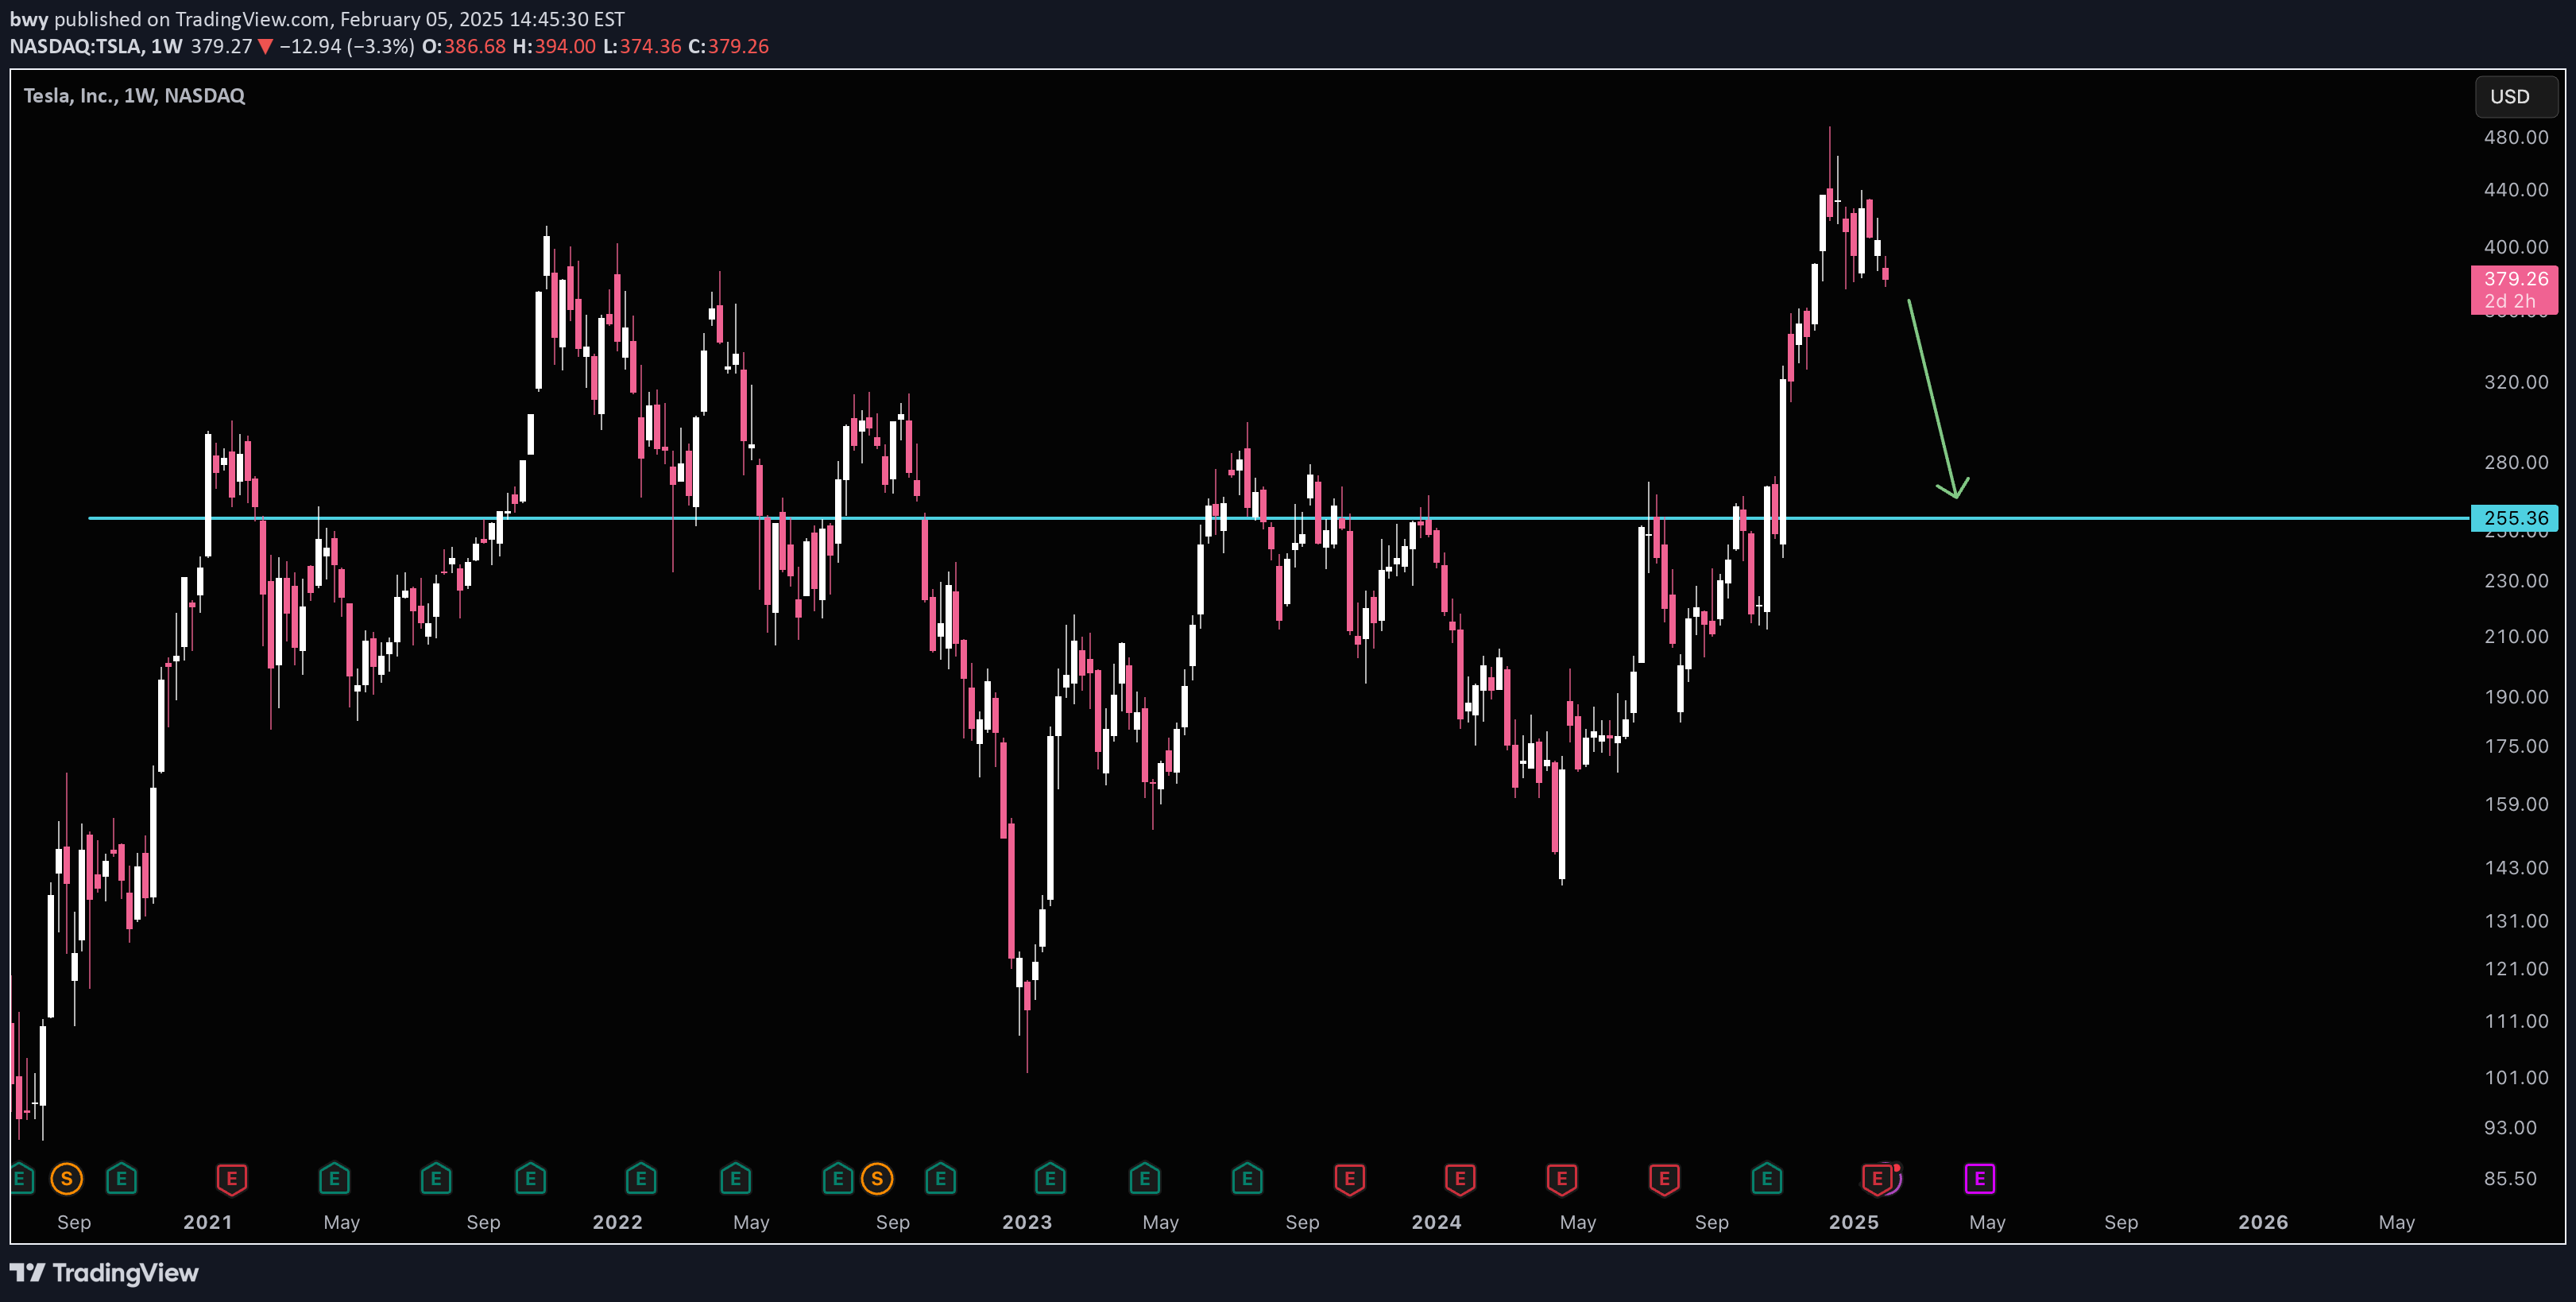Open the green E earnings marker beside the 2023 label
The image size is (2576, 1302).
coord(1050,1179)
